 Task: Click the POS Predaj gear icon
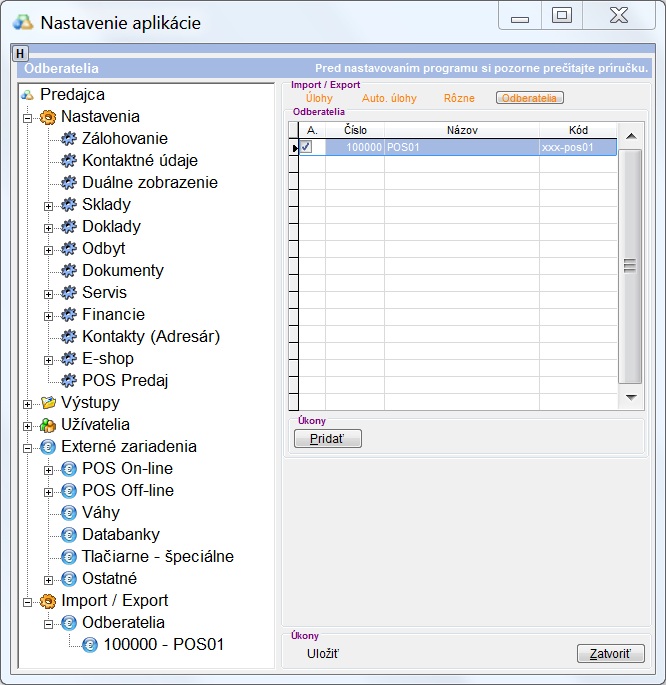pos(68,381)
